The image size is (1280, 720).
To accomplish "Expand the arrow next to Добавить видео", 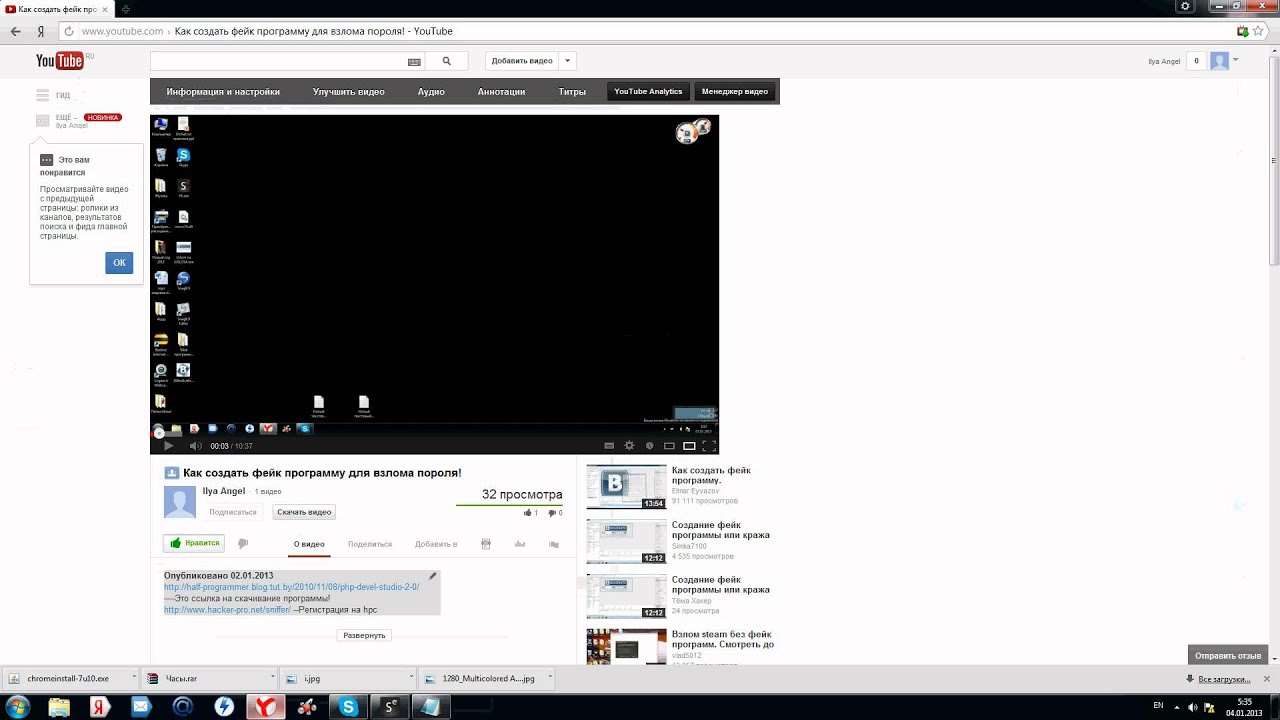I will [x=567, y=61].
